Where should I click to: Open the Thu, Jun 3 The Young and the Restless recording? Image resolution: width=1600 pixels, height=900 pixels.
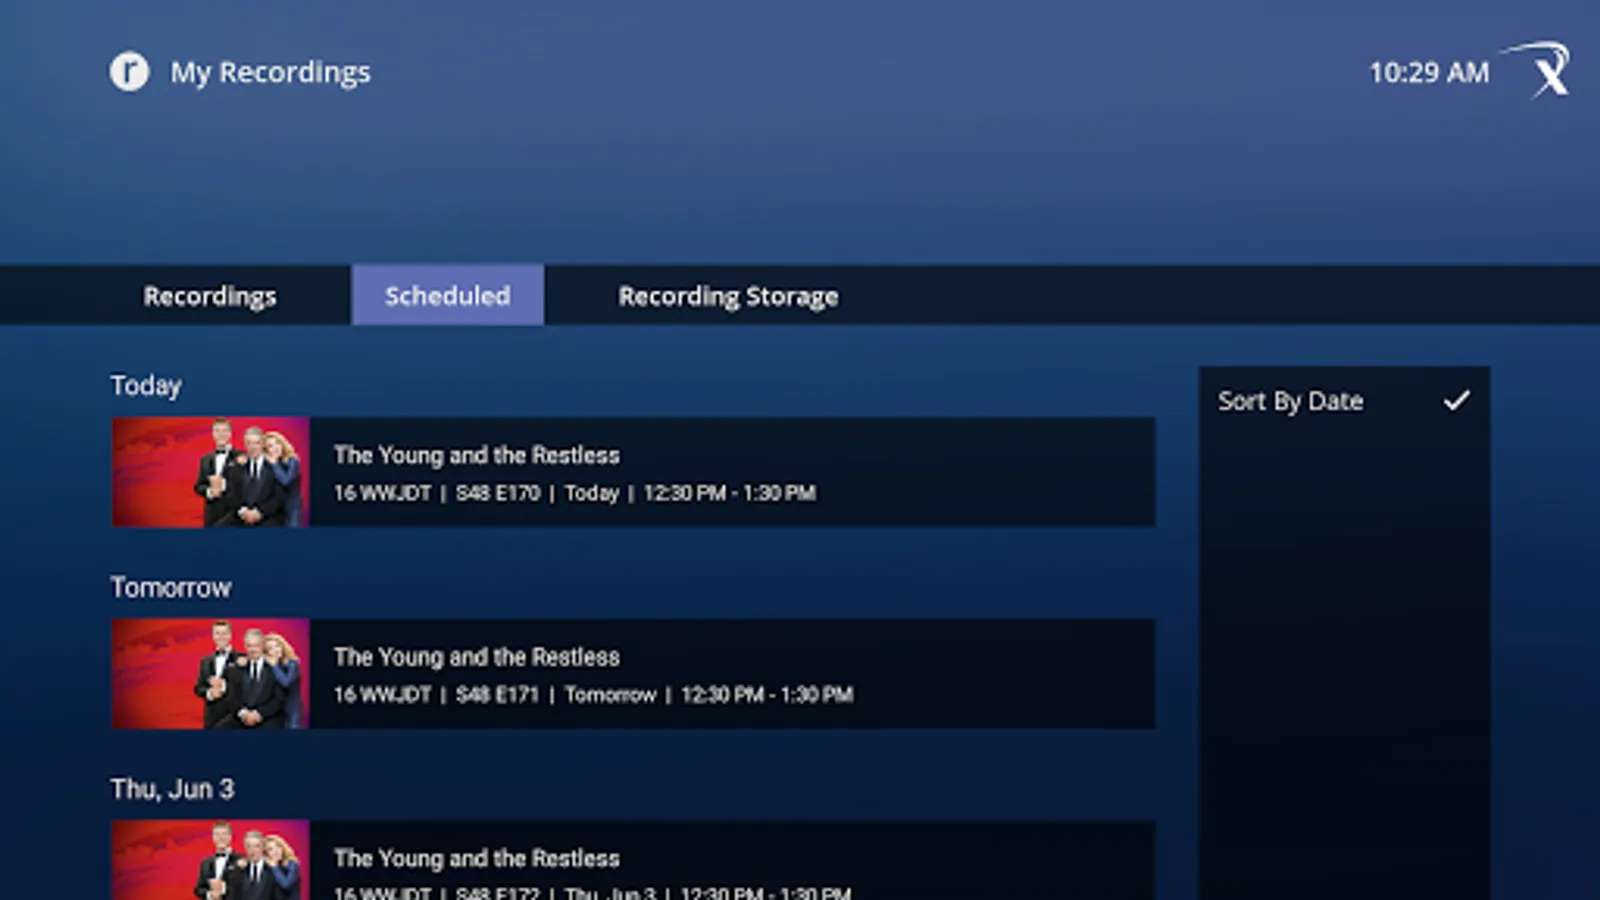coord(633,860)
